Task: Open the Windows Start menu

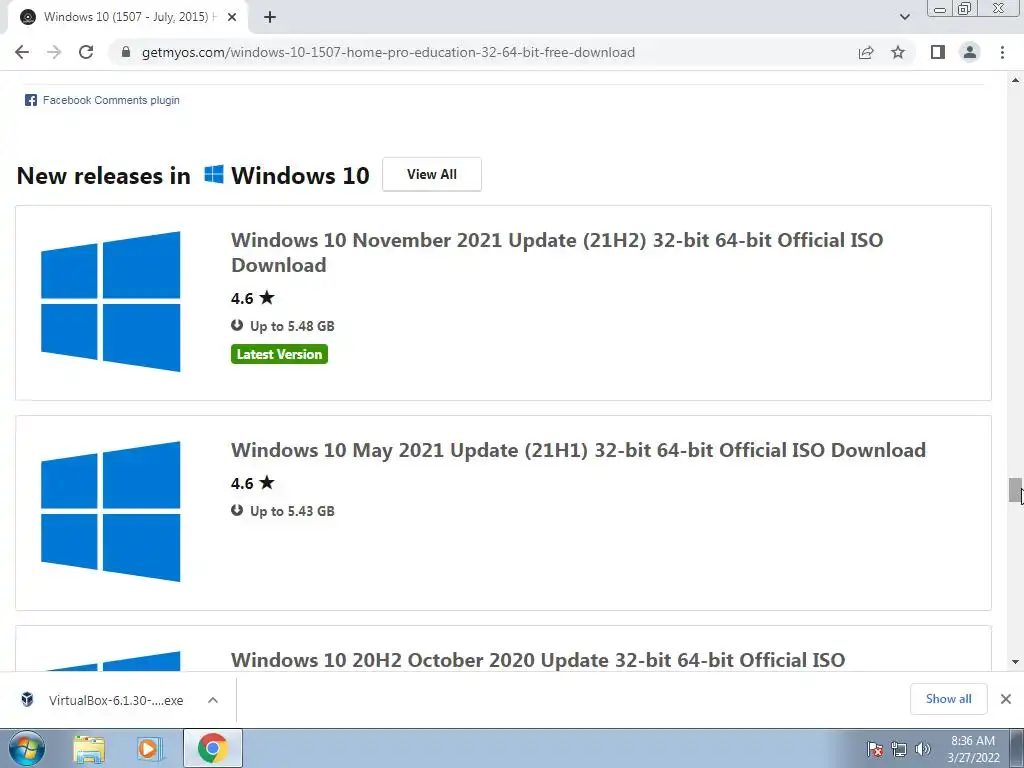Action: (26, 748)
